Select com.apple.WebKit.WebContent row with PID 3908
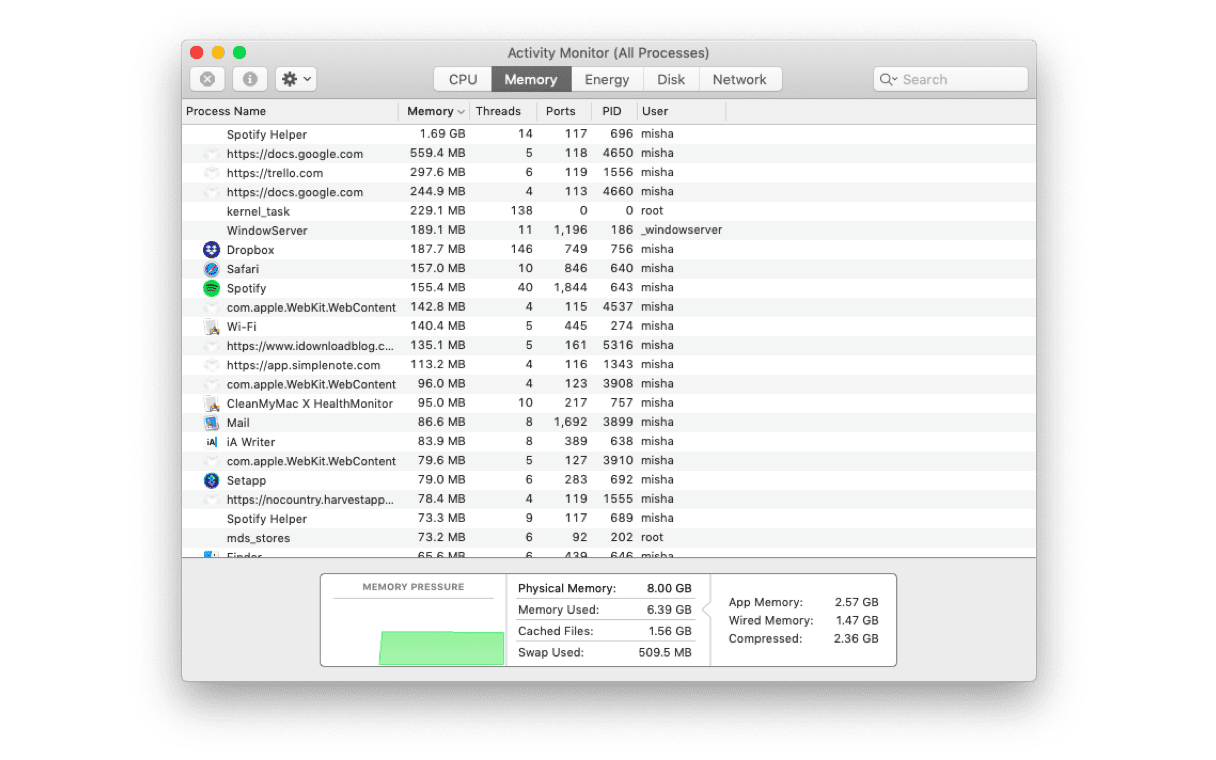The height and width of the screenshot is (760, 1216). pos(608,384)
